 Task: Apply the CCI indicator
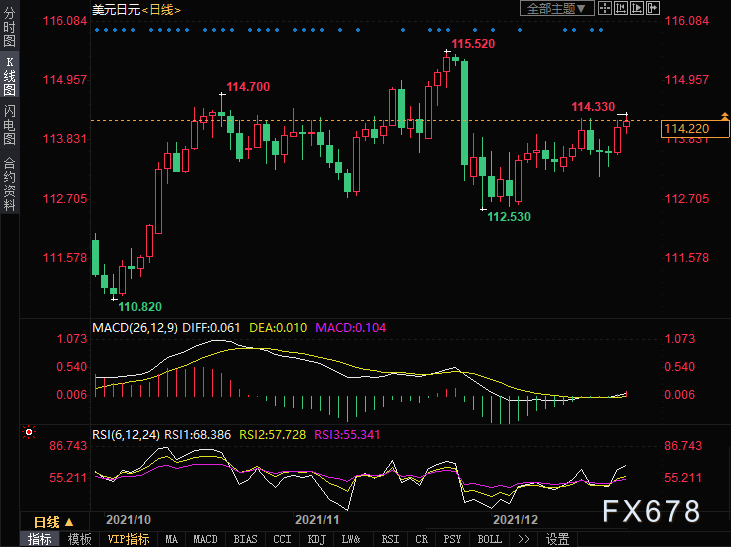282,539
